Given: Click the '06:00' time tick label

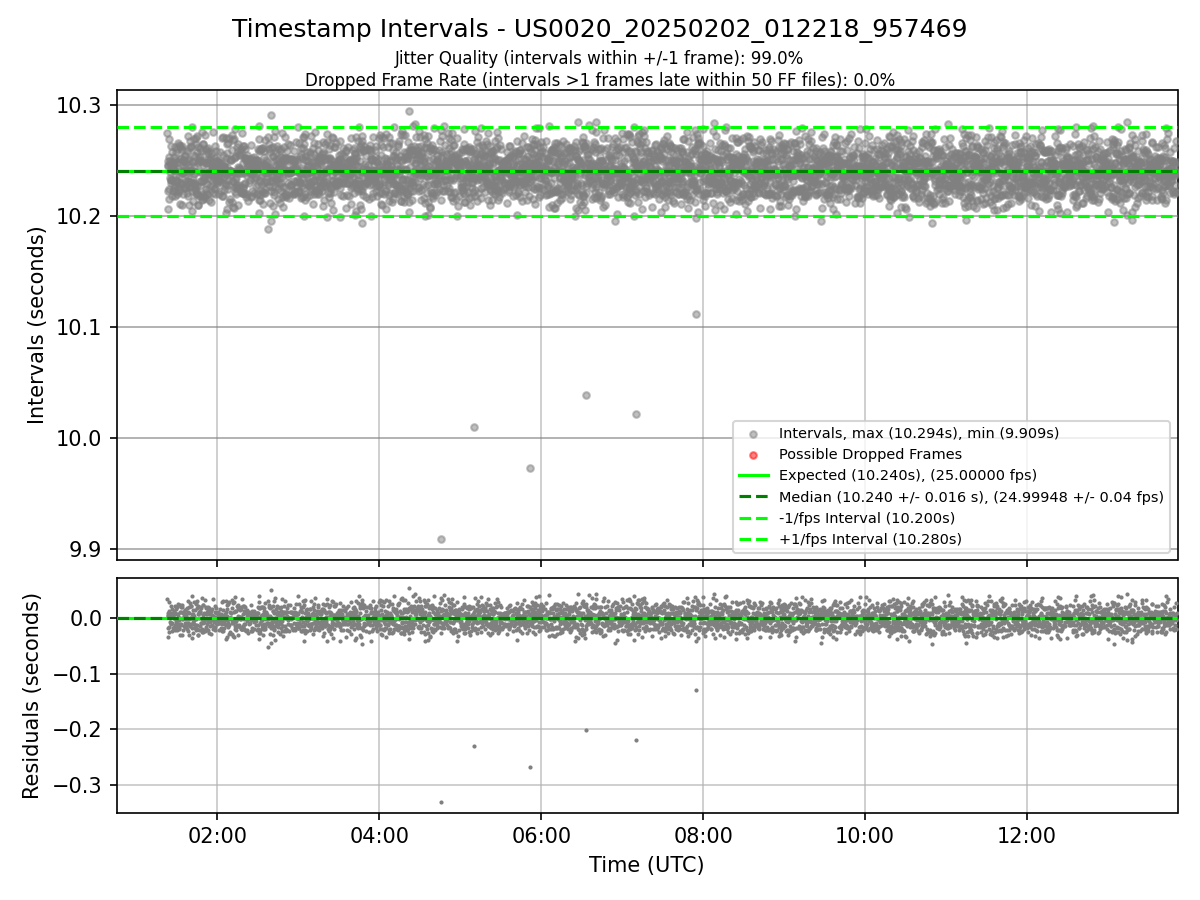Looking at the screenshot, I should (541, 836).
